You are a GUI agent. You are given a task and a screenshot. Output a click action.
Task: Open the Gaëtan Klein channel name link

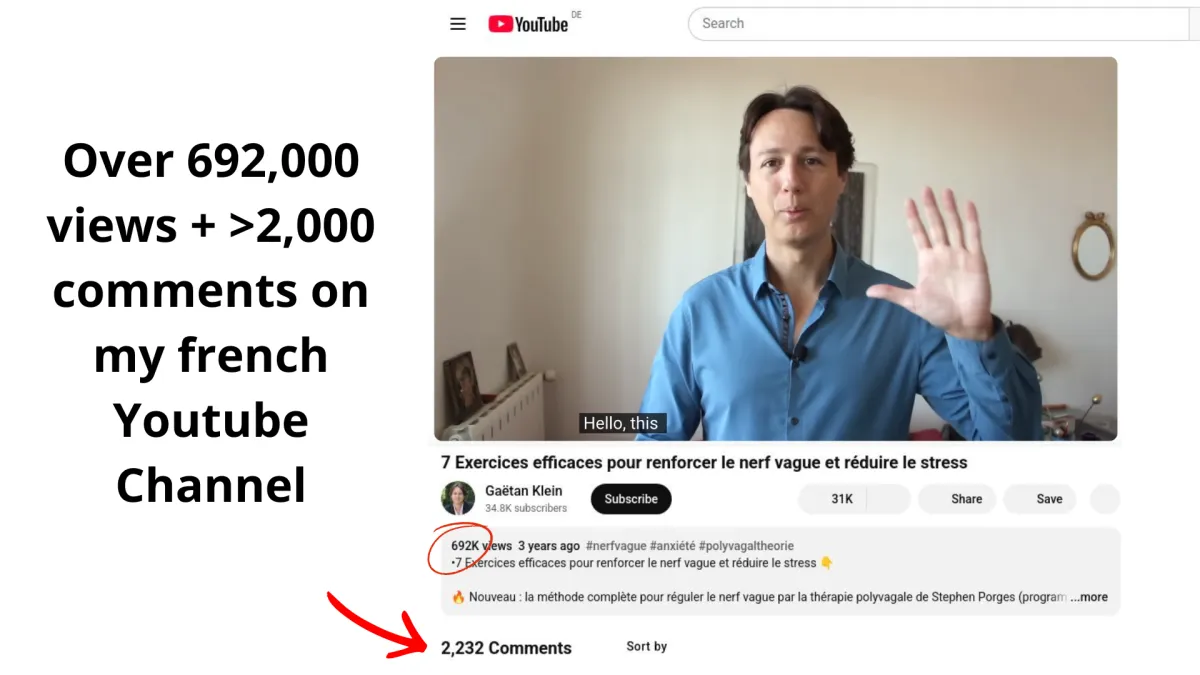point(523,491)
